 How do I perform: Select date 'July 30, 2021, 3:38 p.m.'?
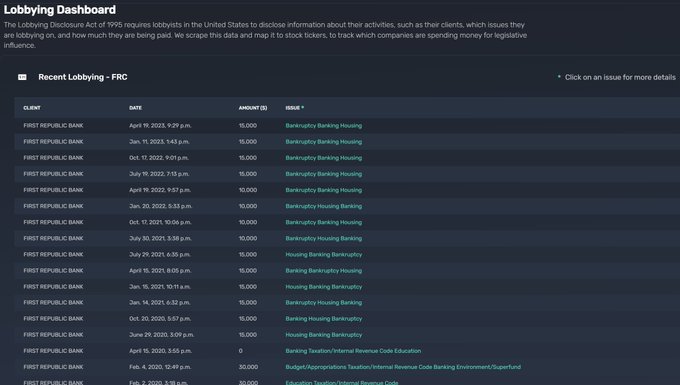pyautogui.click(x=160, y=238)
